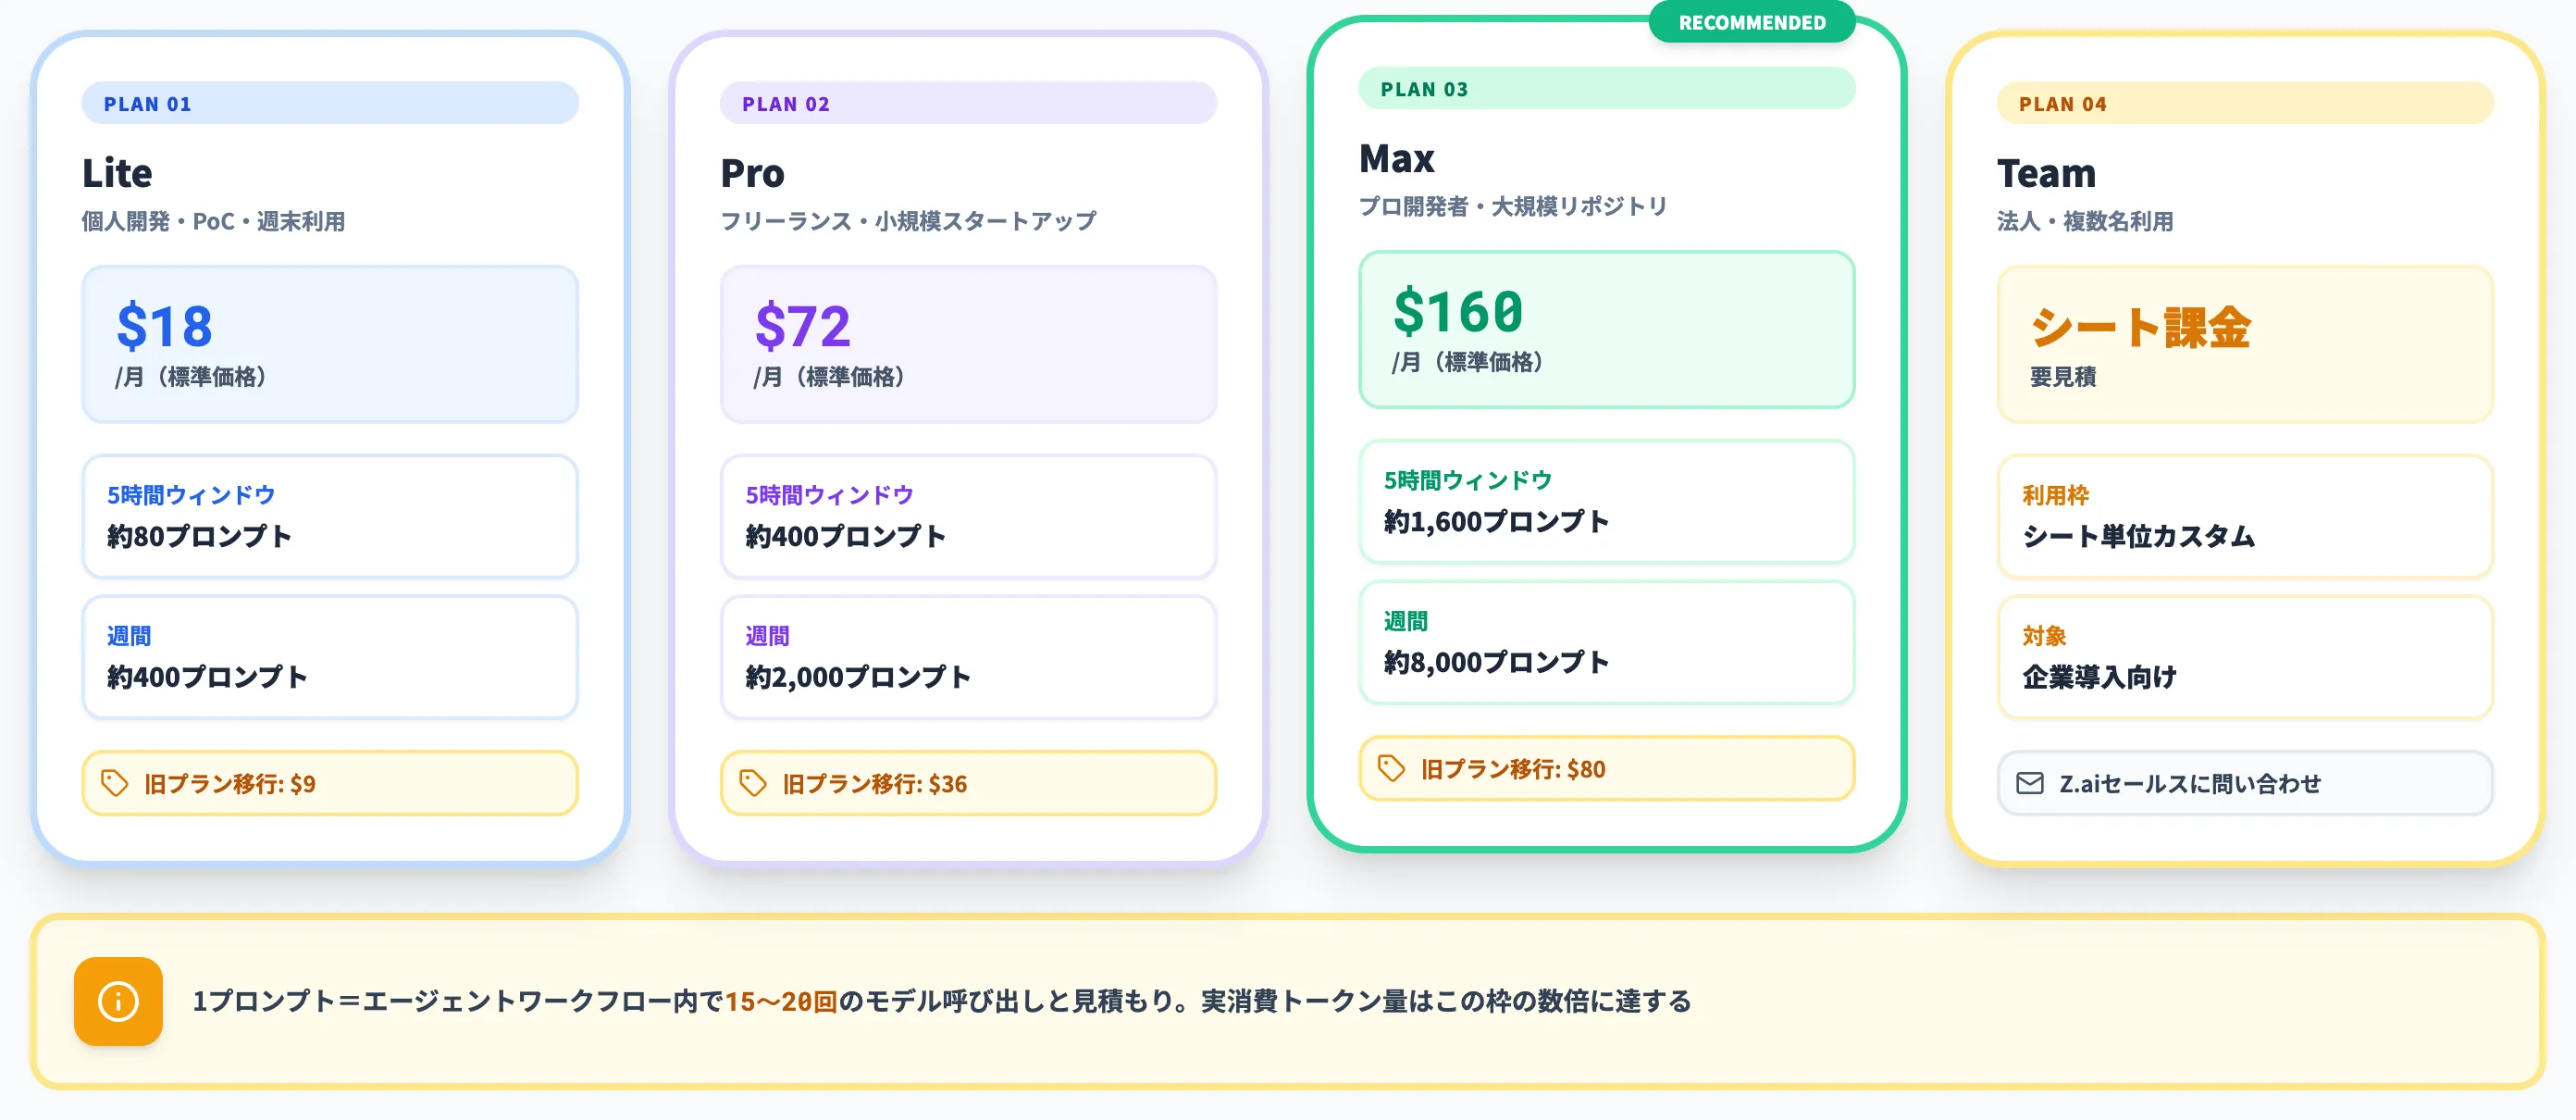Screen dimensions: 2576x1120
Task: Click the 週間 label in Lite plan
Action: [x=129, y=636]
